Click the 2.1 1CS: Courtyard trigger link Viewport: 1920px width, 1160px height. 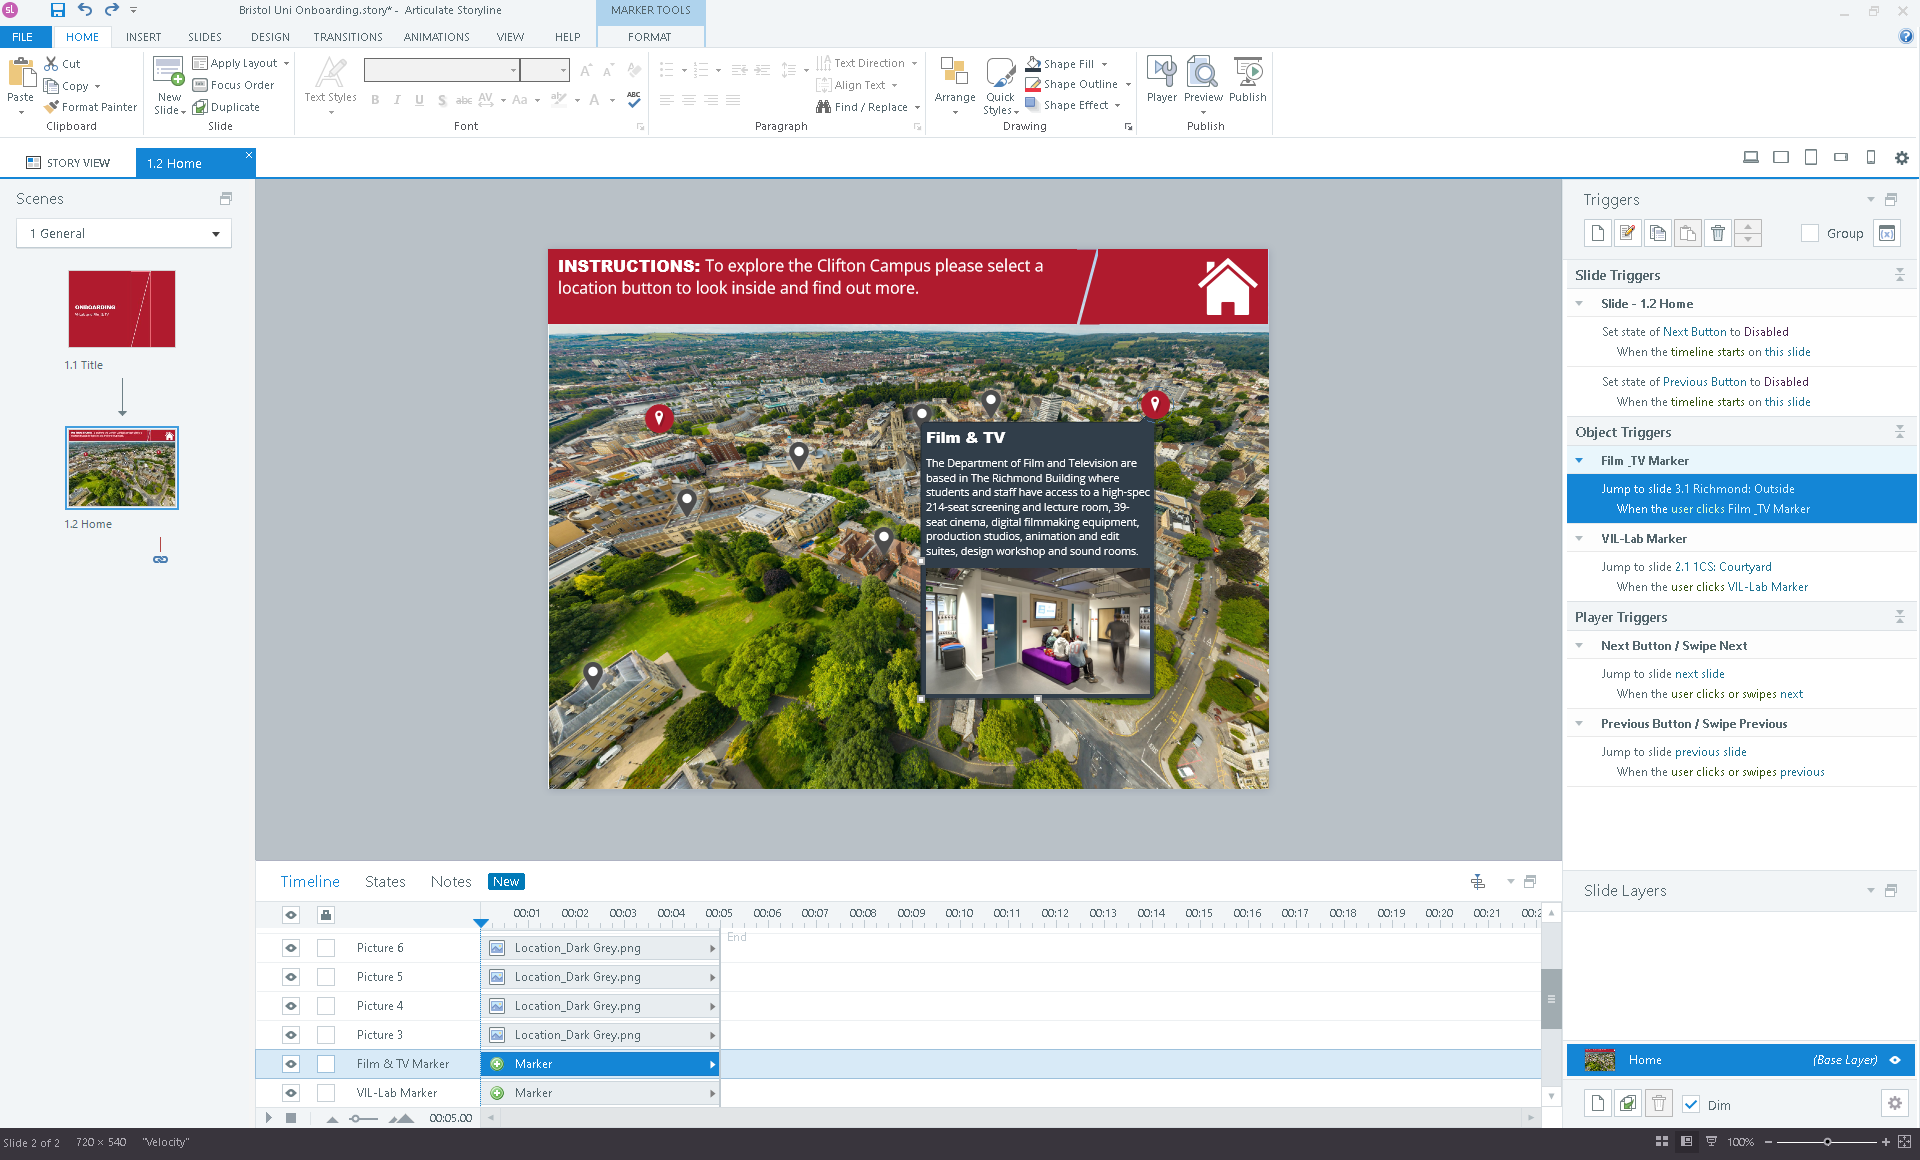1723,567
